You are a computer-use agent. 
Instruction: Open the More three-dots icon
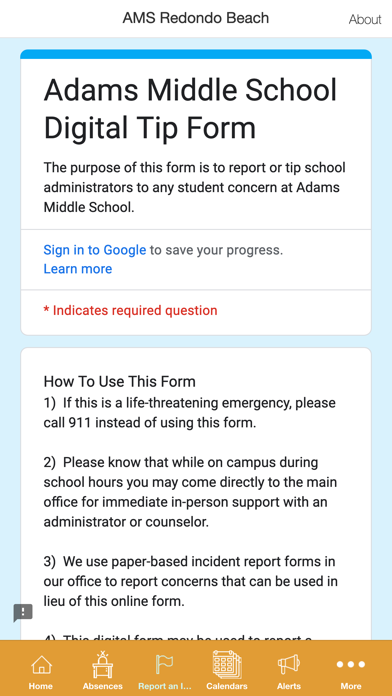pyautogui.click(x=351, y=664)
